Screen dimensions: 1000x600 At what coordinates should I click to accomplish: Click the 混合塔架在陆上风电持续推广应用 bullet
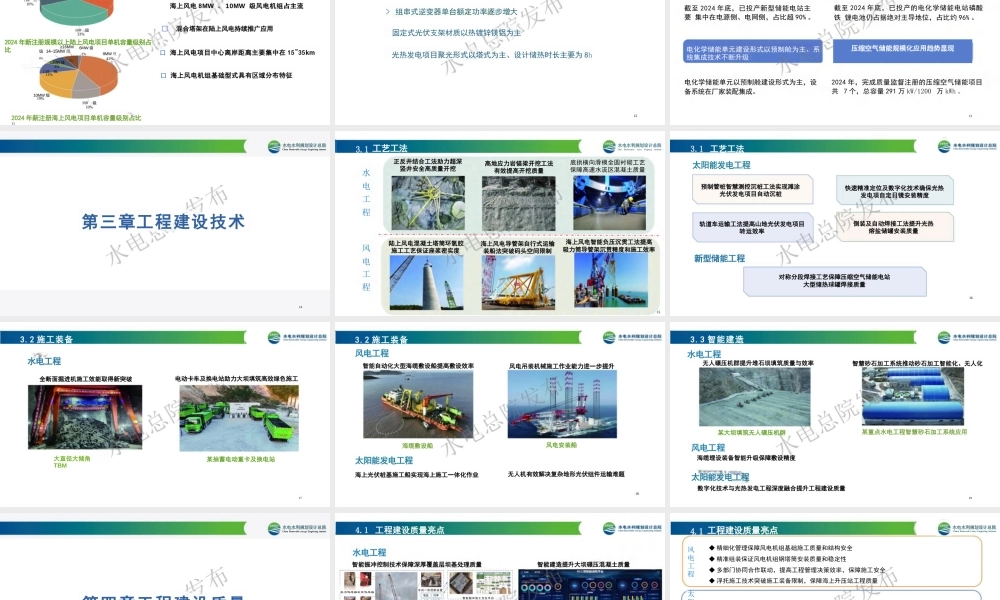224,29
